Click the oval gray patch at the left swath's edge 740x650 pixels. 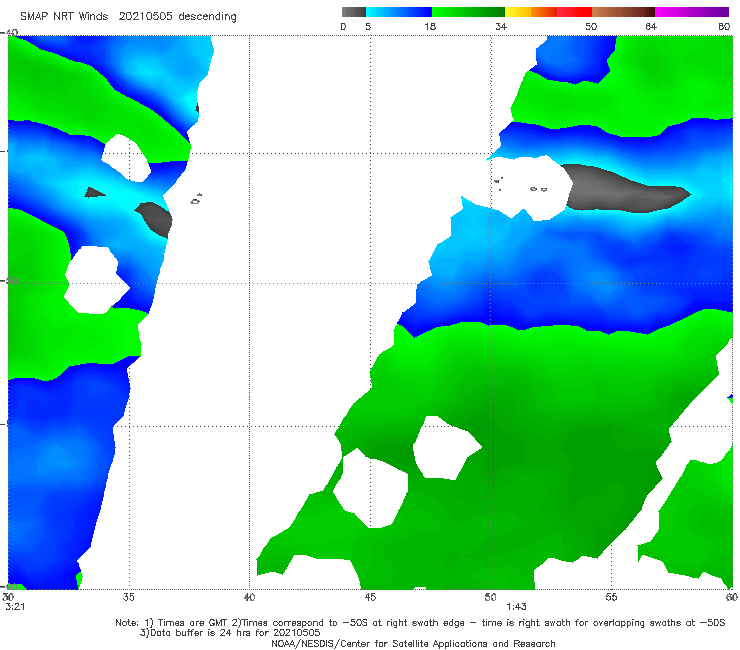click(156, 219)
